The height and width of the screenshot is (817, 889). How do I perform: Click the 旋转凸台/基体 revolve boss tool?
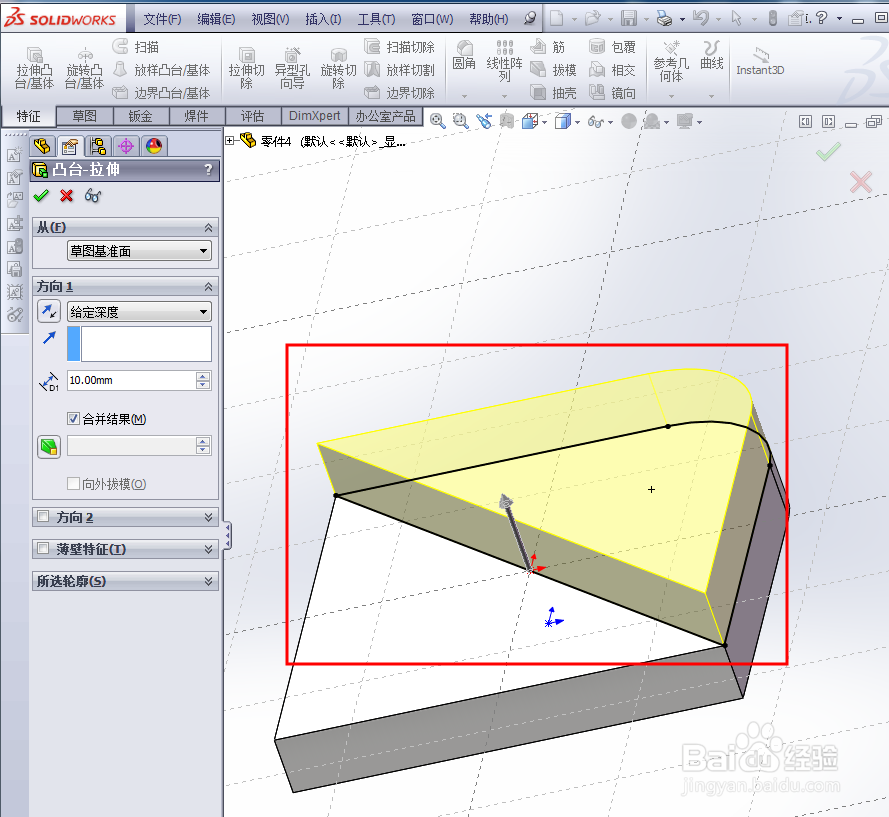tap(84, 69)
